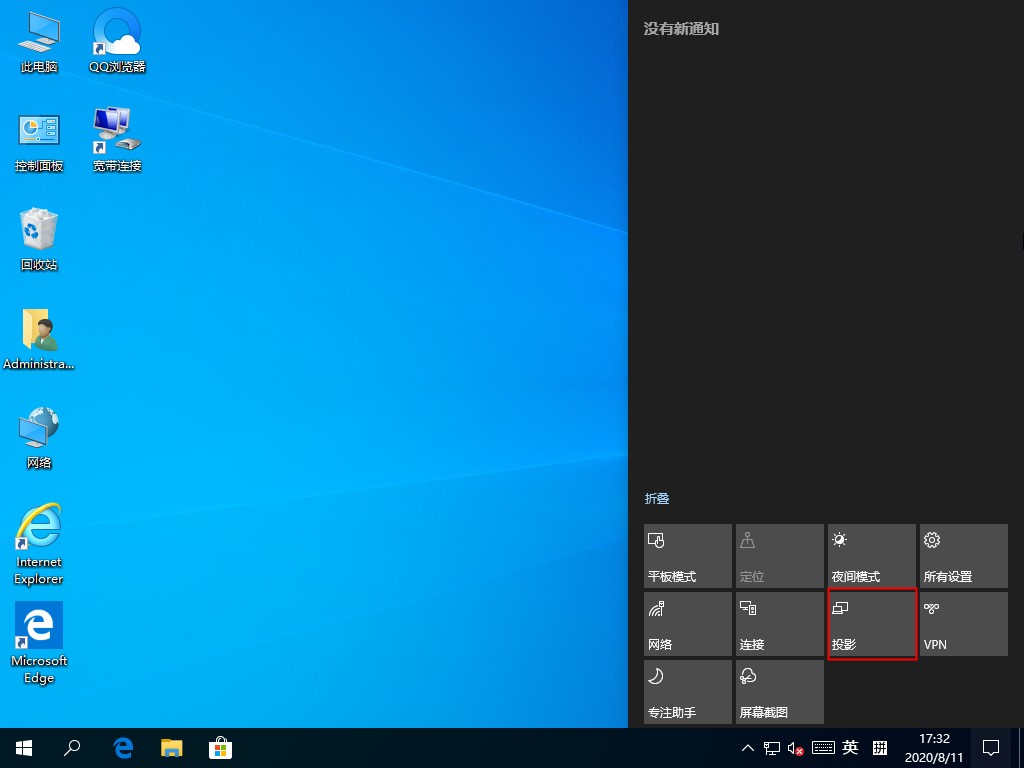The image size is (1024, 768).
Task: Open 控制面板 from the desktop
Action: (x=38, y=138)
